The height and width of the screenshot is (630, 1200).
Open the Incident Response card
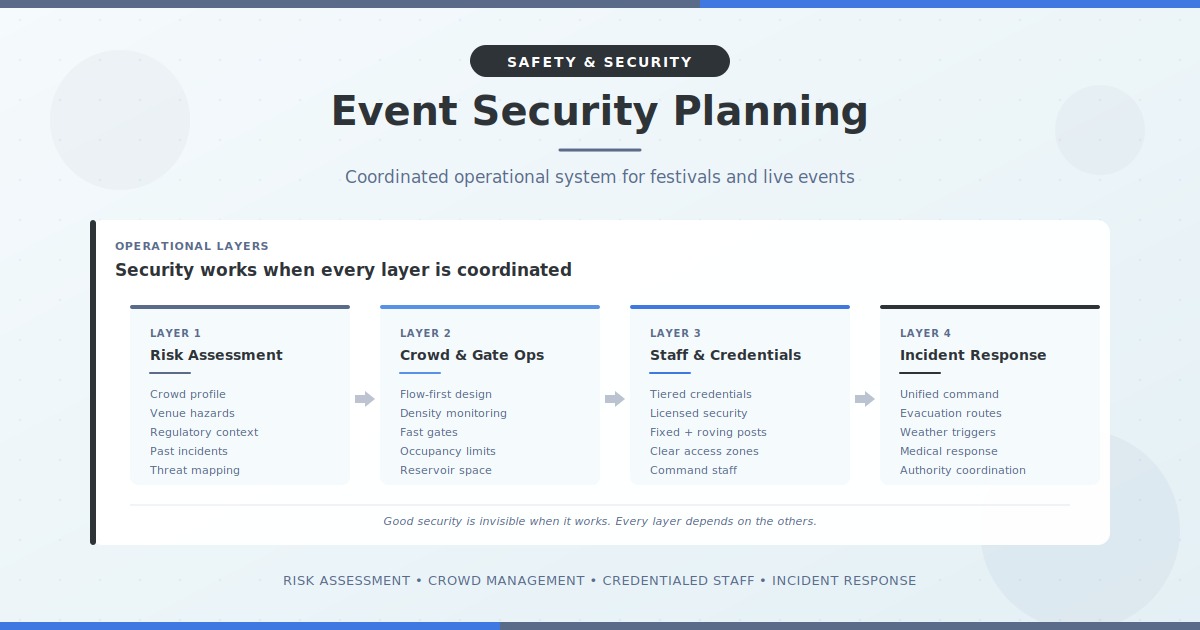tap(990, 394)
